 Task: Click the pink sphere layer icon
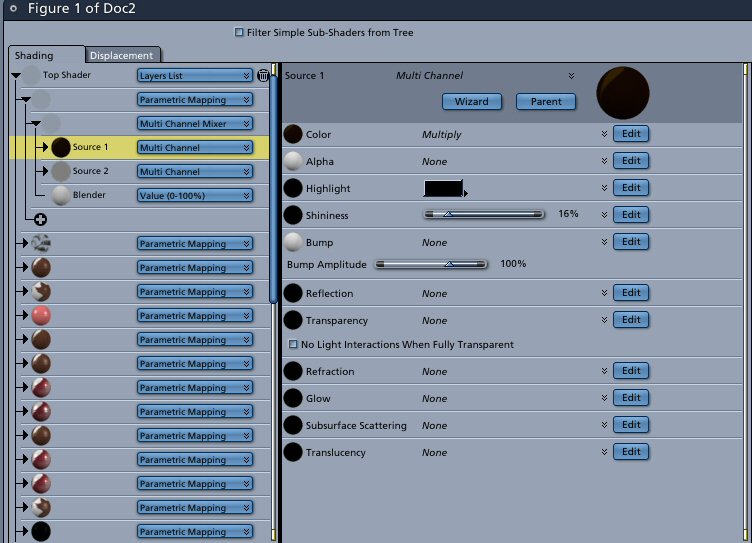pyautogui.click(x=41, y=315)
